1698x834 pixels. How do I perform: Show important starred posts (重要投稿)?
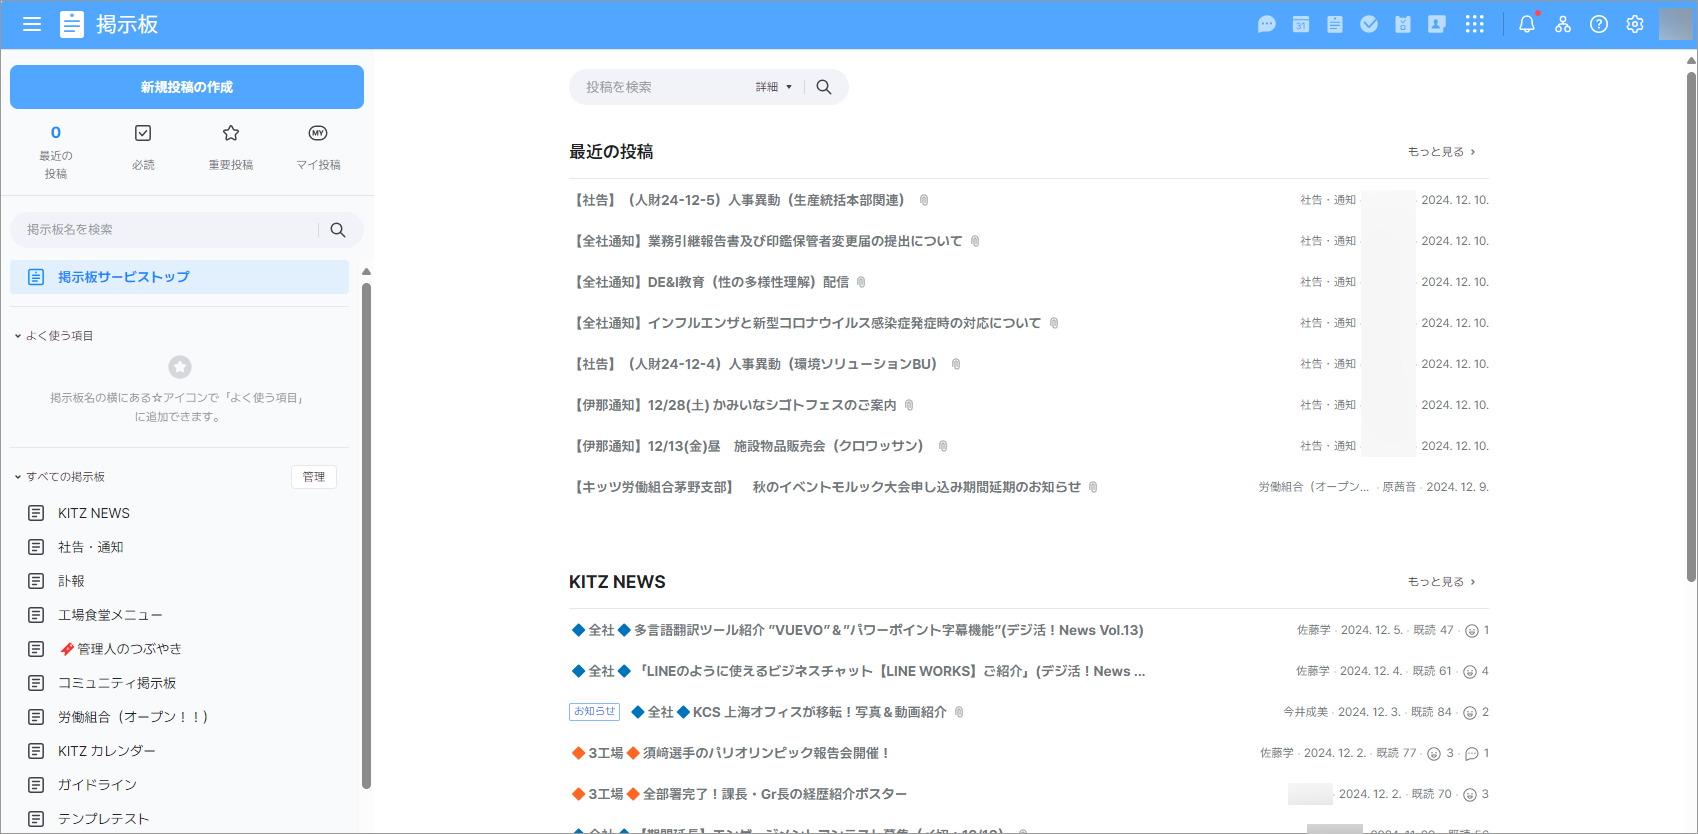231,146
